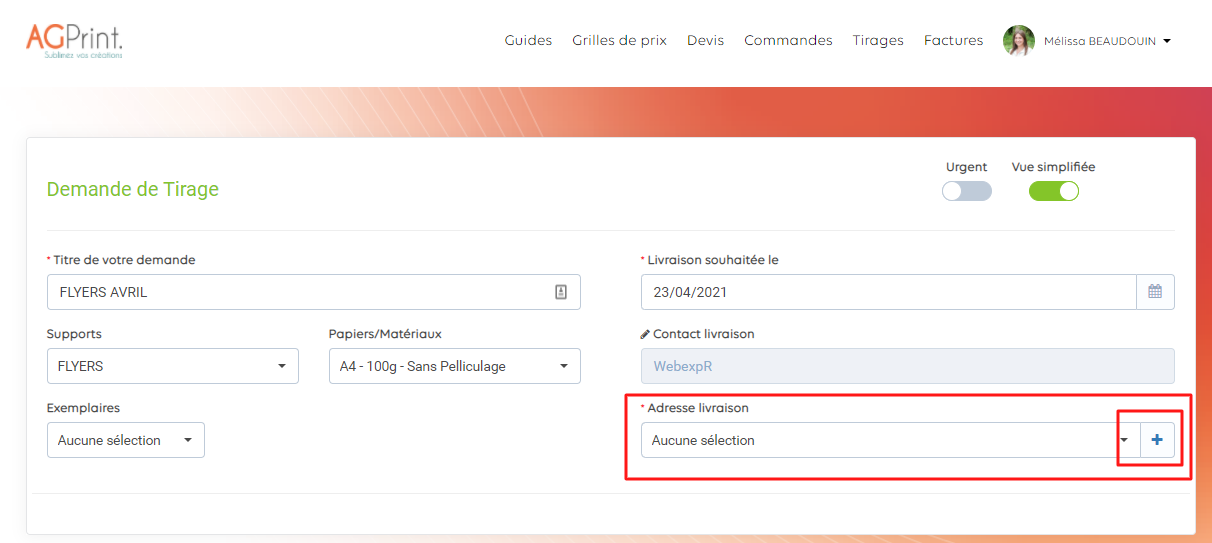
Task: Select Tirages in the navigation bar
Action: pyautogui.click(x=878, y=41)
